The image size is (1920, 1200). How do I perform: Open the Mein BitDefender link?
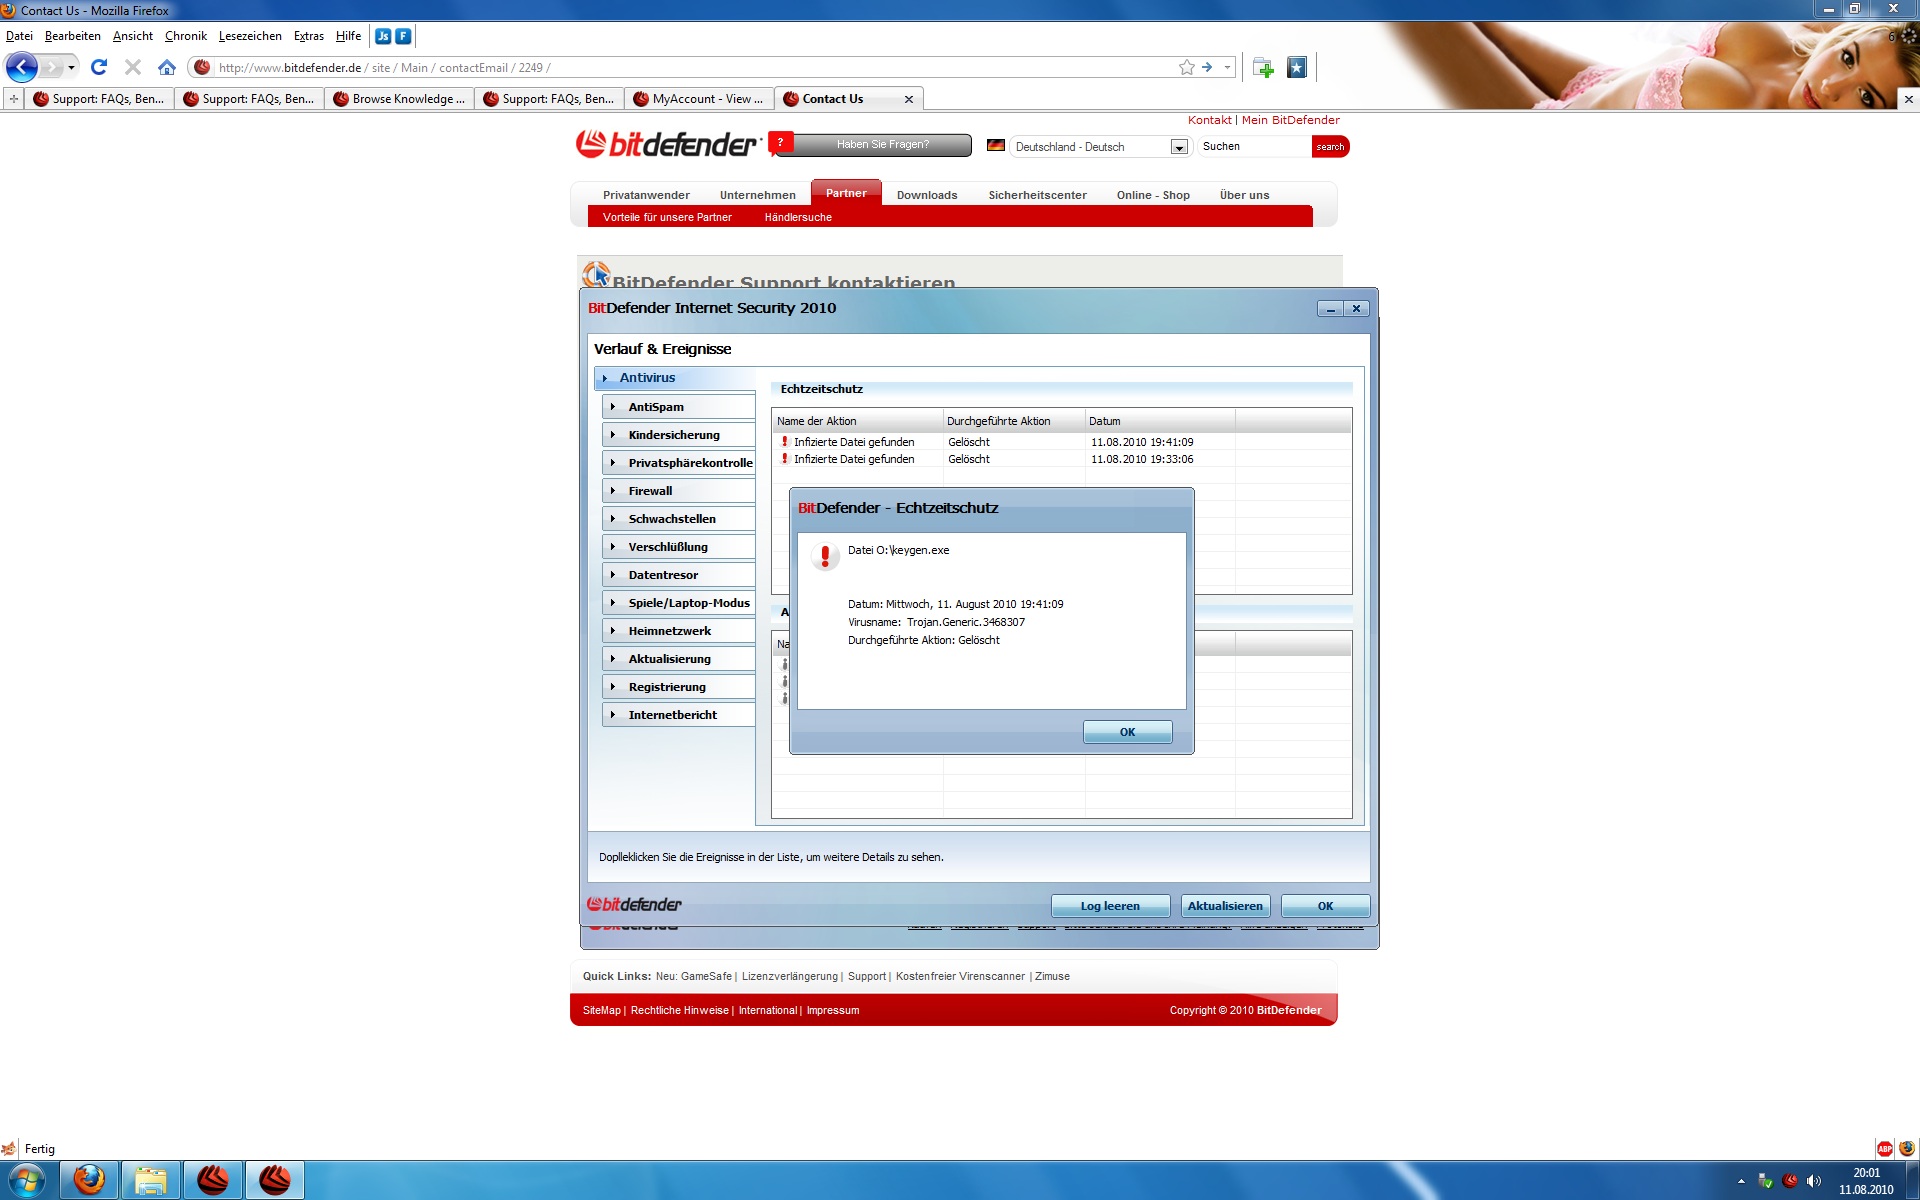tap(1290, 120)
